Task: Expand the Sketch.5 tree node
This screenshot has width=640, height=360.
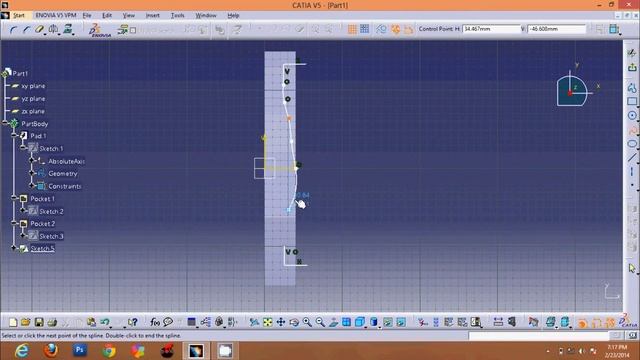Action: (14, 248)
